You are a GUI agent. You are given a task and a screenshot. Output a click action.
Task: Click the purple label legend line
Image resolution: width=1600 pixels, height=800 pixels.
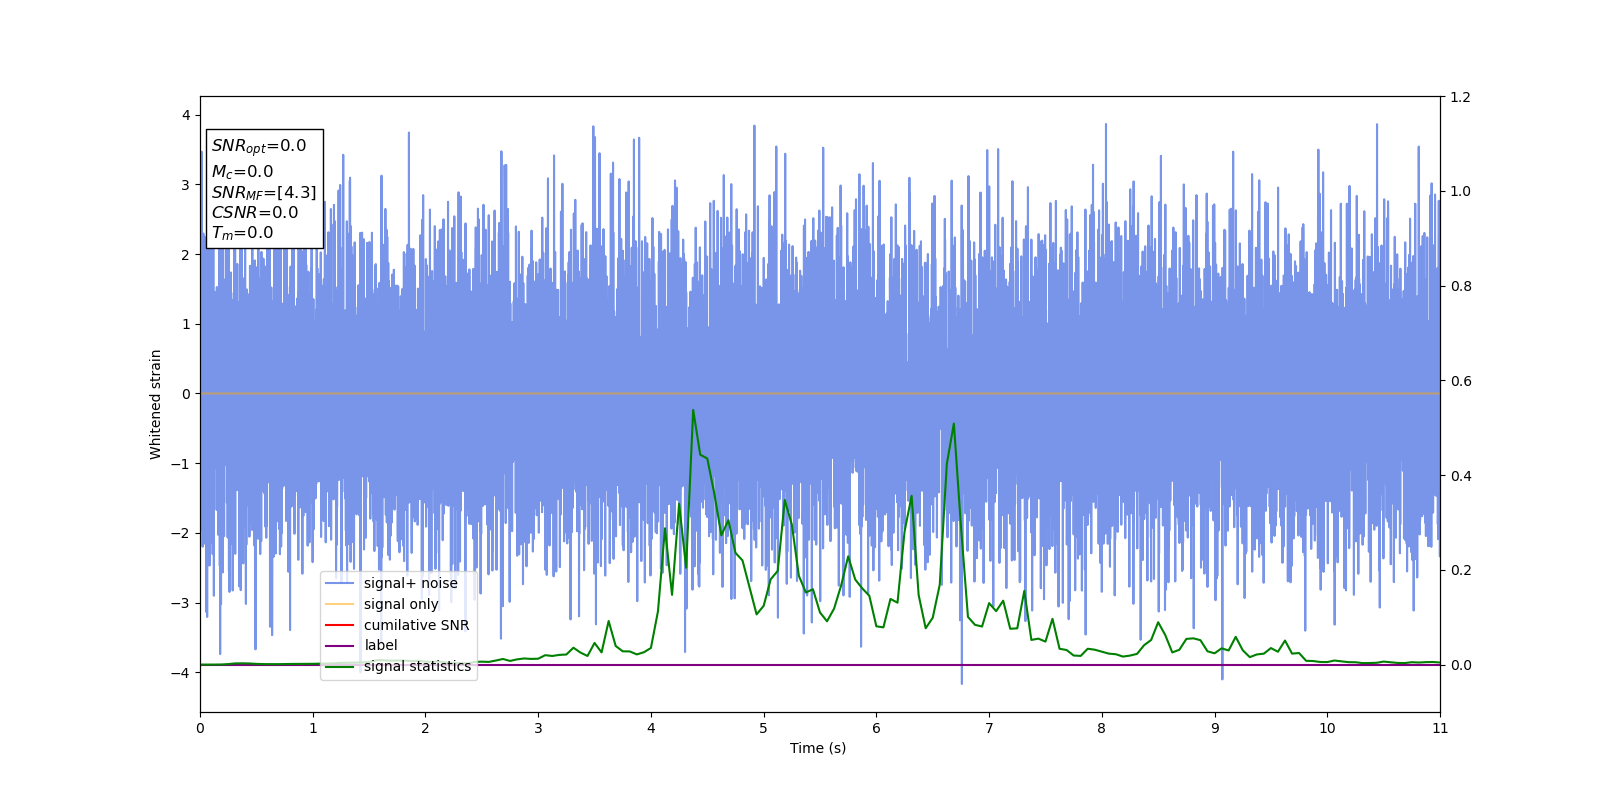tap(340, 646)
